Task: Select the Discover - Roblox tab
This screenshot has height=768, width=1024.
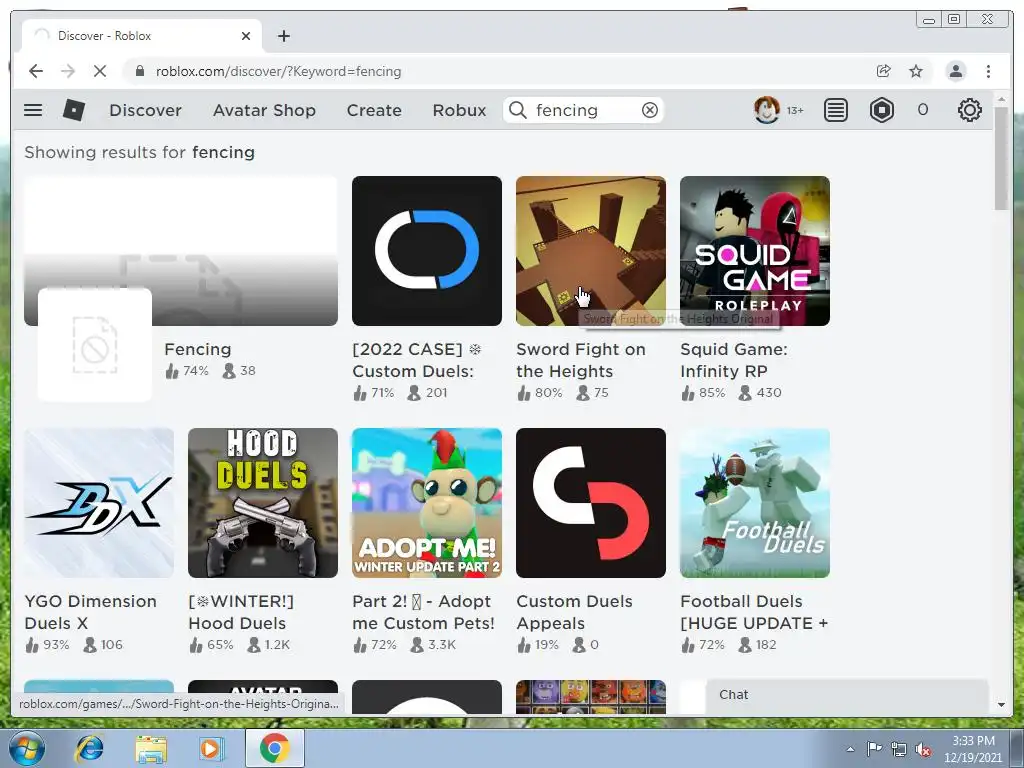Action: [x=142, y=36]
